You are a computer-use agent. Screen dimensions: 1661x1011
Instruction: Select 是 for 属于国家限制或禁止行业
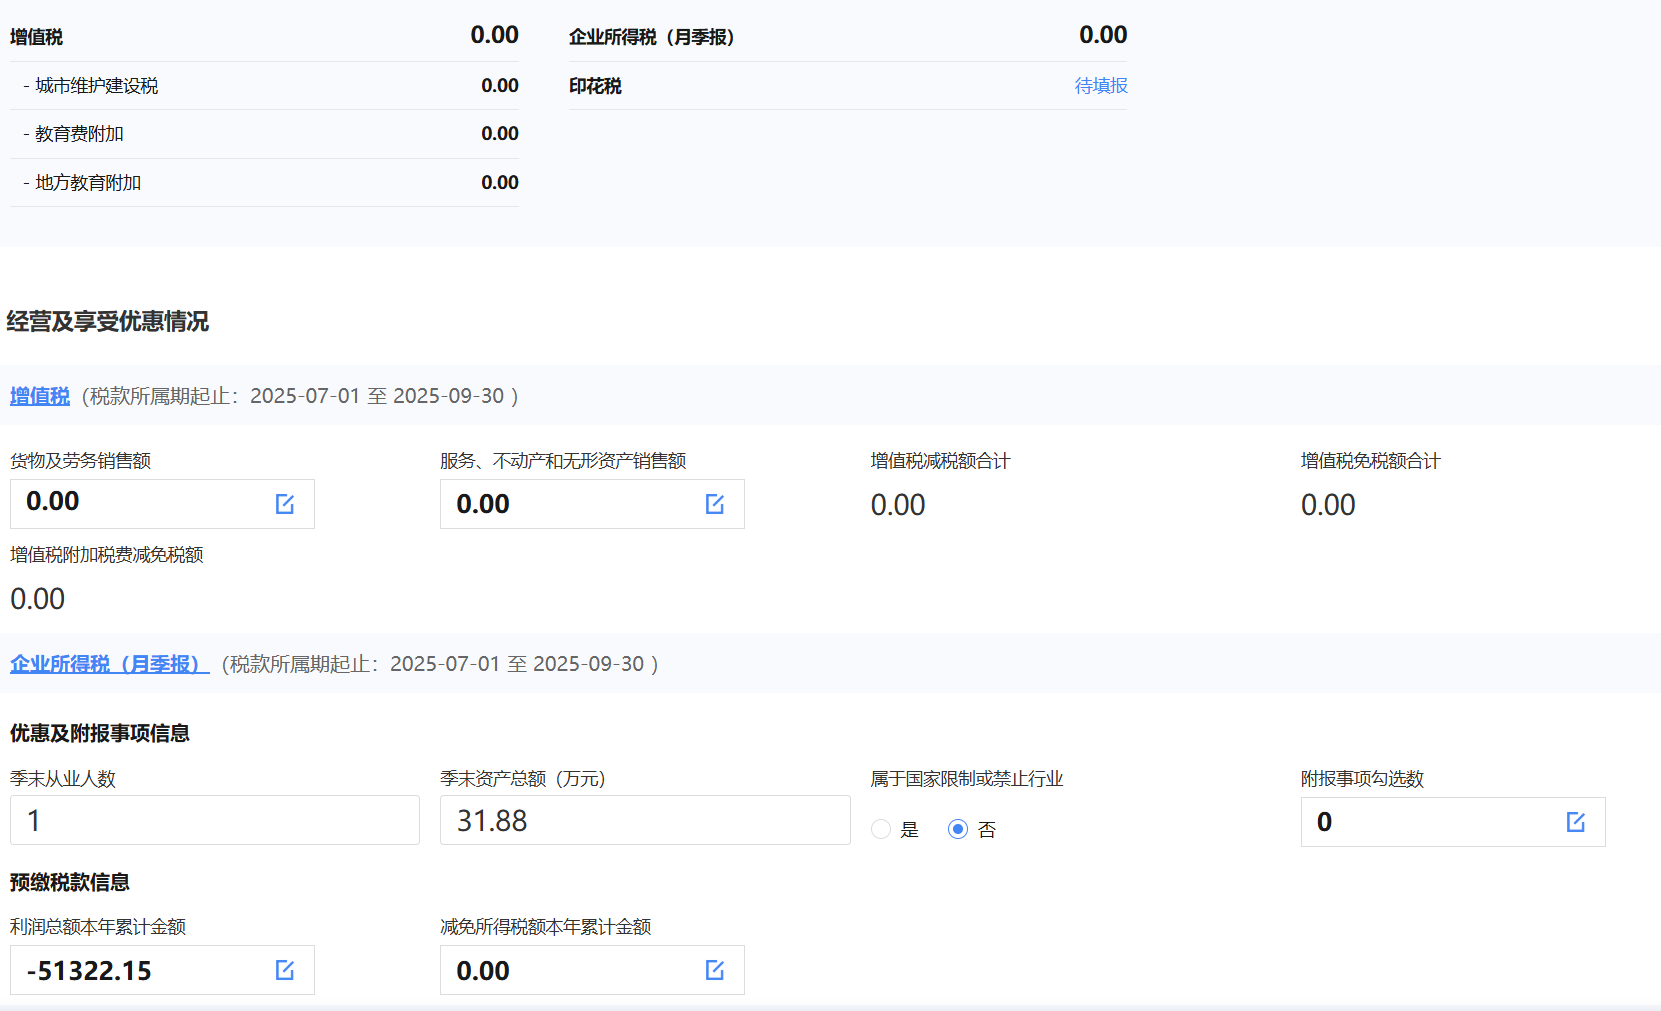[881, 829]
